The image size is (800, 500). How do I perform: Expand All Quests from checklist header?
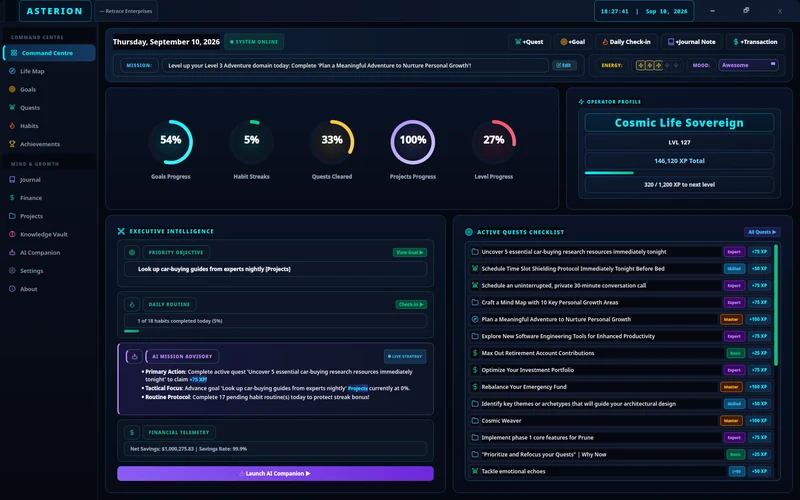click(x=762, y=232)
